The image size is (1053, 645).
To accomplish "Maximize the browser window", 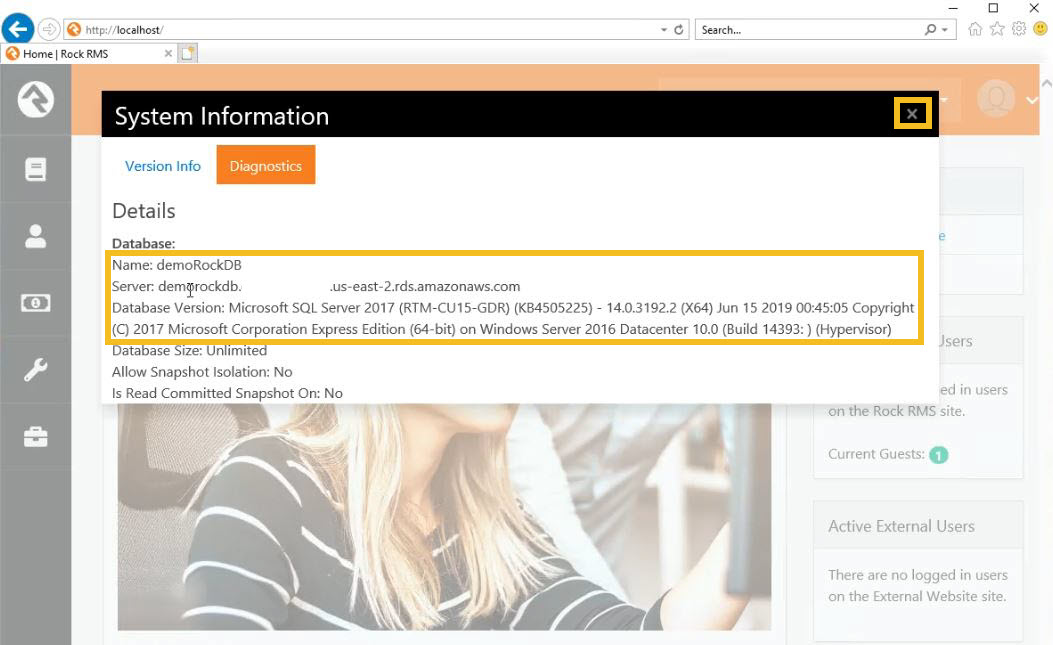I will [x=994, y=8].
